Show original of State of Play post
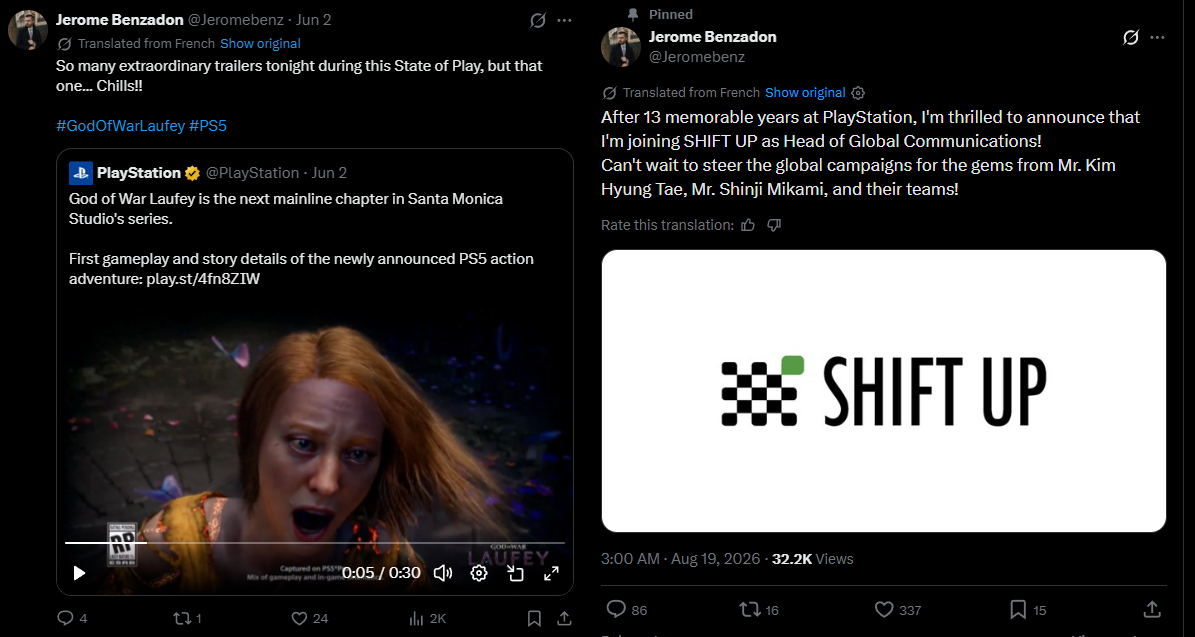 pyautogui.click(x=260, y=43)
